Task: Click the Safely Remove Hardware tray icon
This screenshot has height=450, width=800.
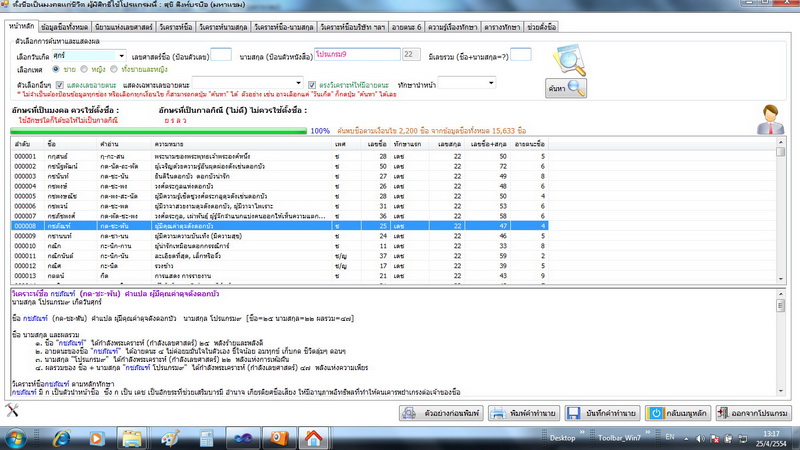Action: click(728, 439)
